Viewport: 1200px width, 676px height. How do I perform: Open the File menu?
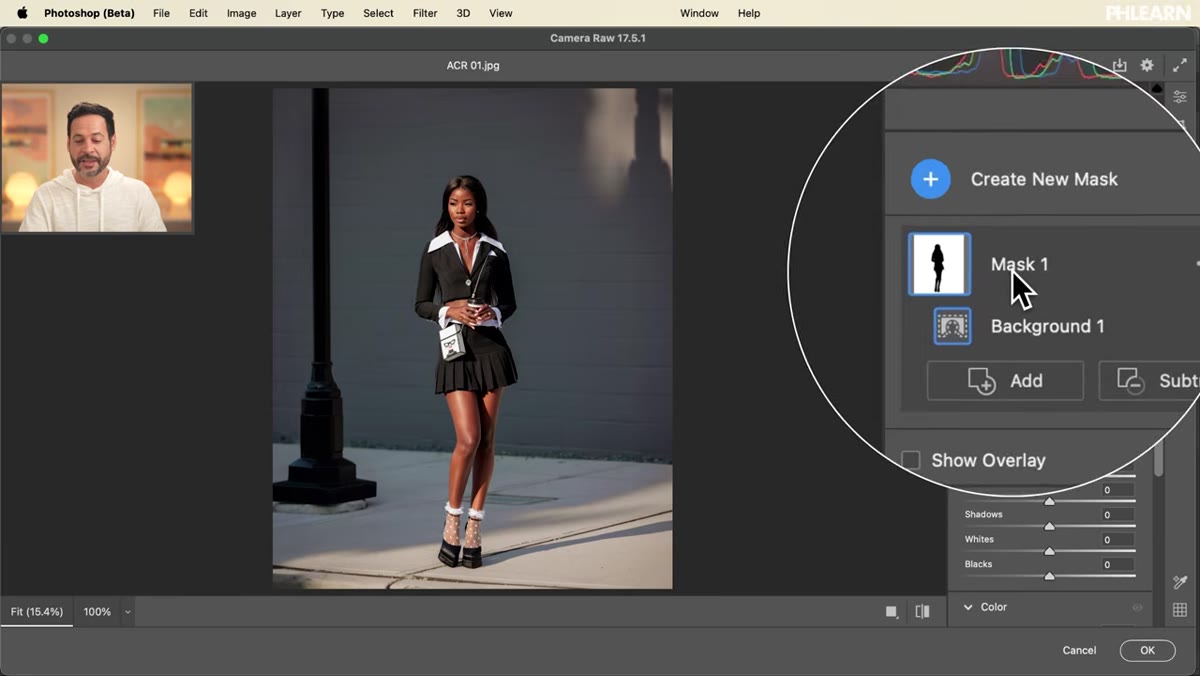(x=161, y=13)
